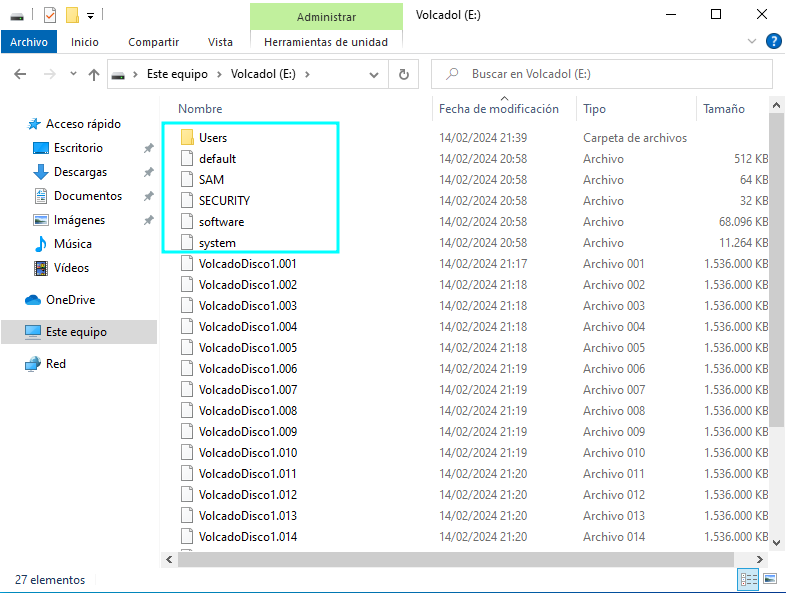Switch to large icons view
Screen dimensions: 786x593
(x=769, y=579)
